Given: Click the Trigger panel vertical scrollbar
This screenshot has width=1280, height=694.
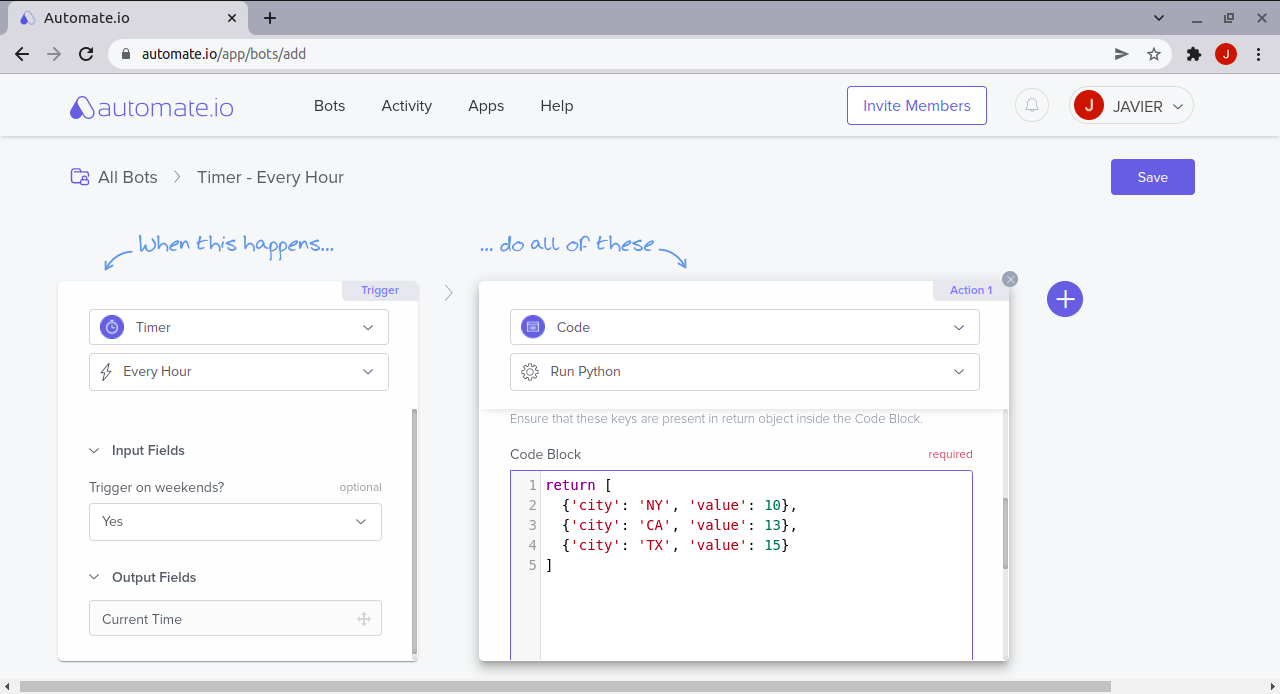Looking at the screenshot, I should [x=414, y=532].
